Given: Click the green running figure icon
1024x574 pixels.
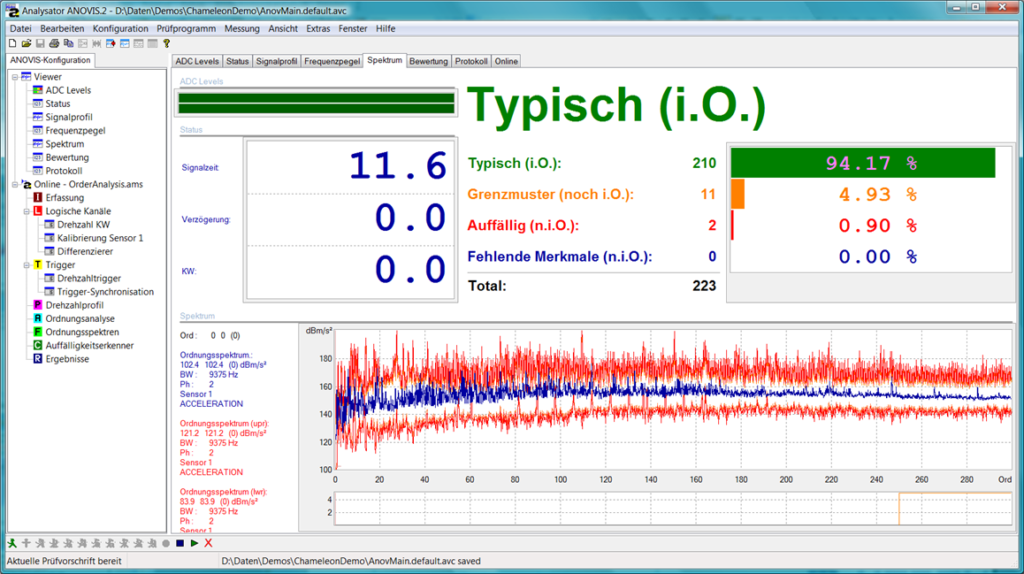Looking at the screenshot, I should click(x=11, y=543).
